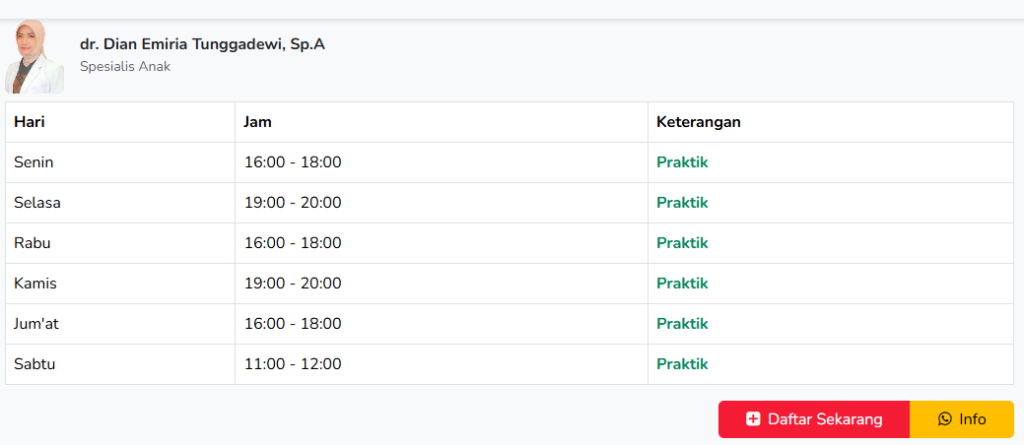The image size is (1024, 445).
Task: Select the Senin day cell
Action: 33,162
